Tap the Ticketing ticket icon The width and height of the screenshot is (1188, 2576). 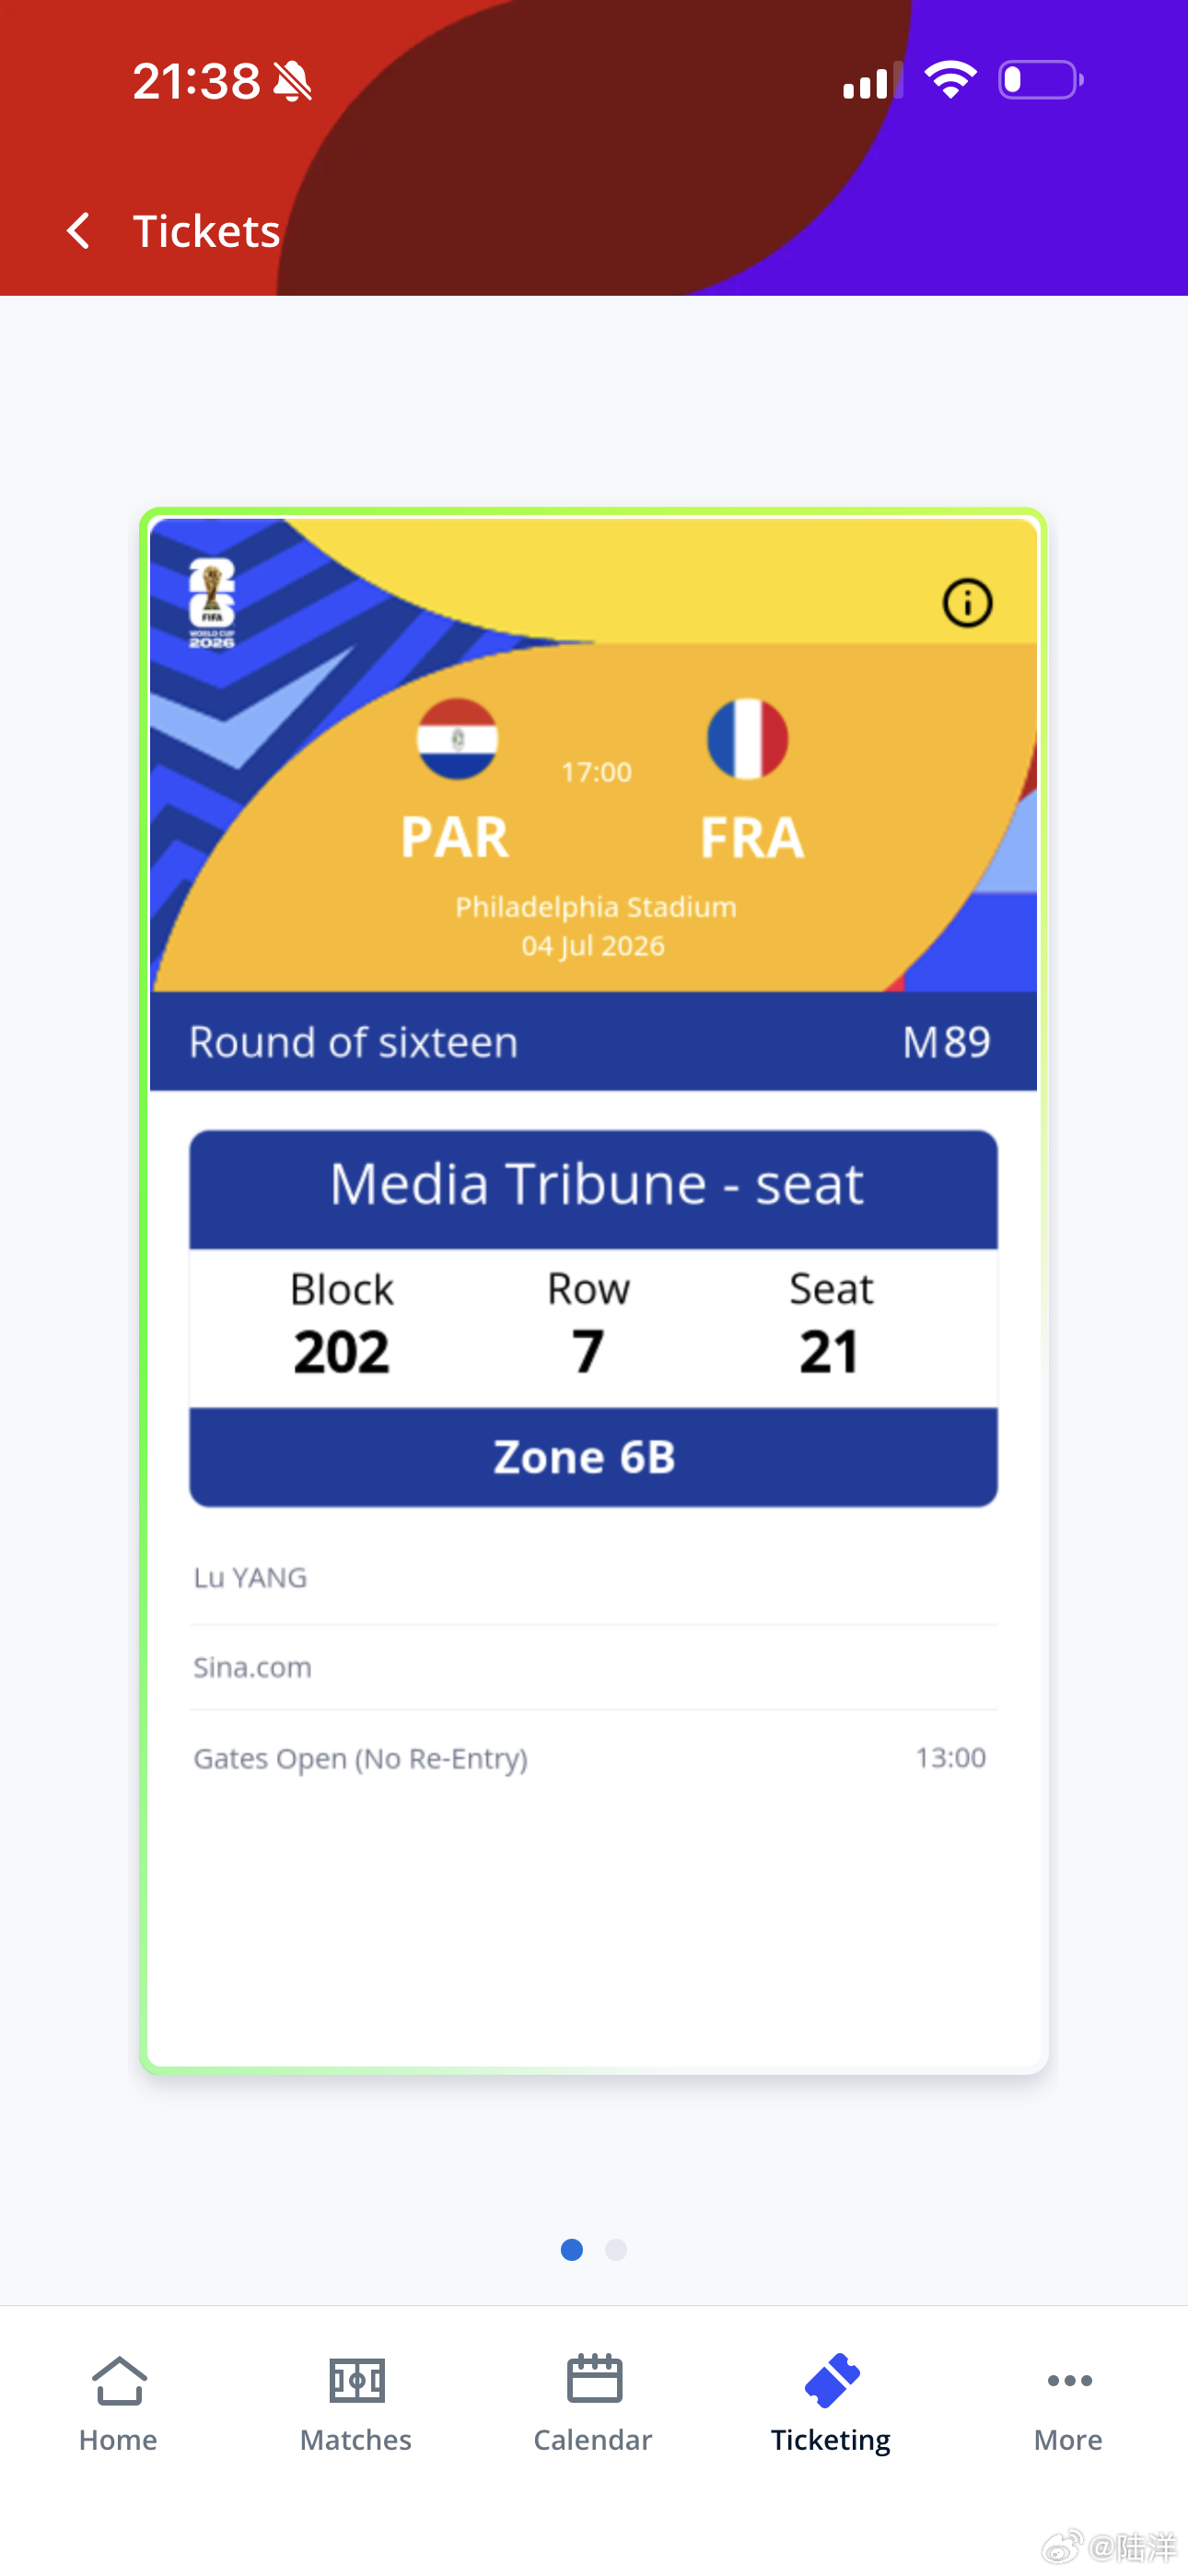(x=832, y=2380)
